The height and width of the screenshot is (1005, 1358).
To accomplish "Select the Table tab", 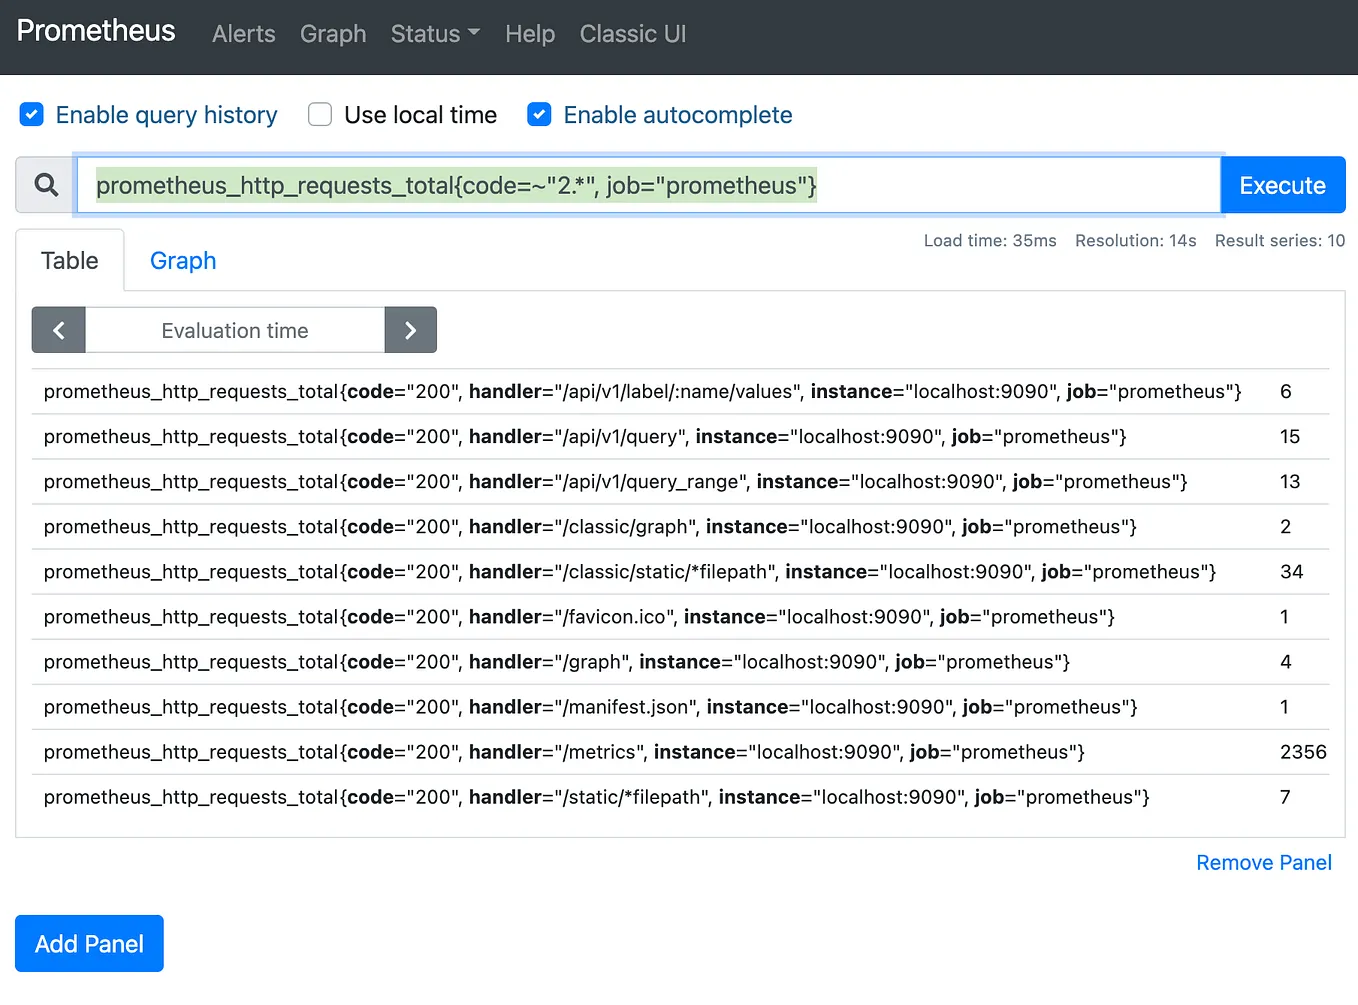I will pos(69,260).
